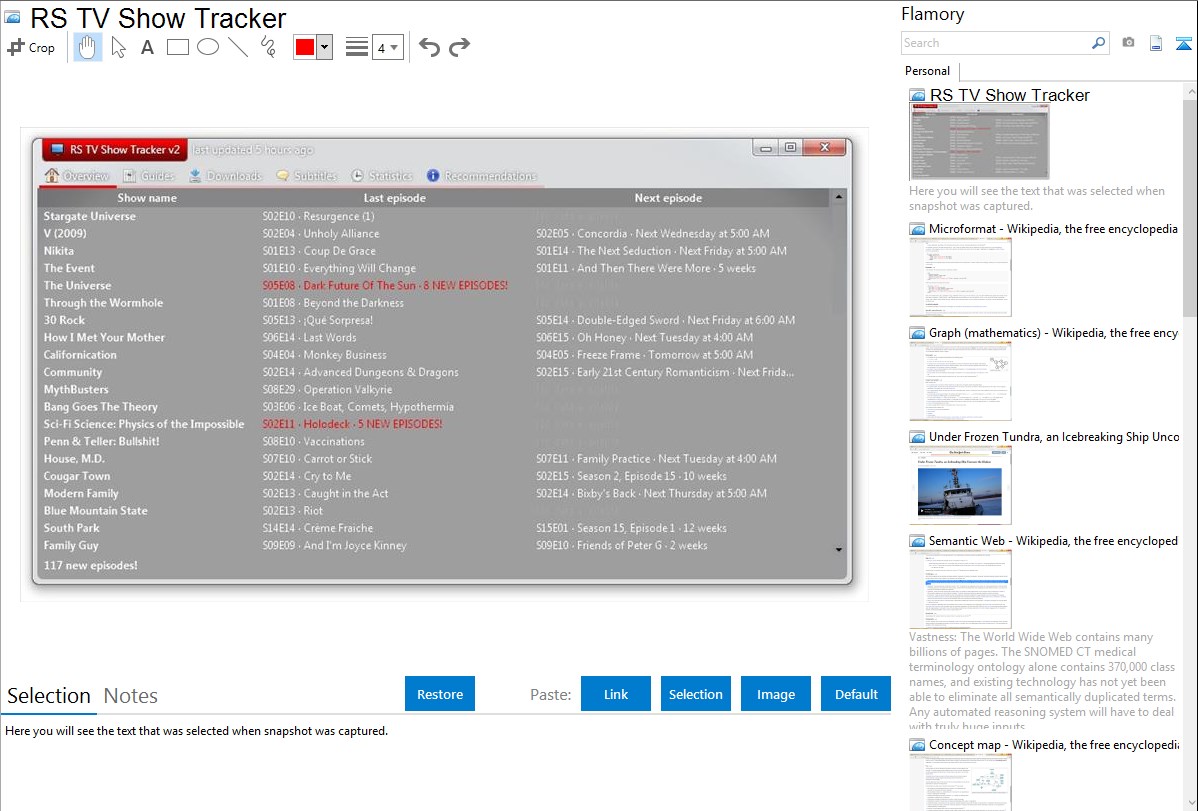Click the Restore button
1198x811 pixels.
[x=439, y=694]
